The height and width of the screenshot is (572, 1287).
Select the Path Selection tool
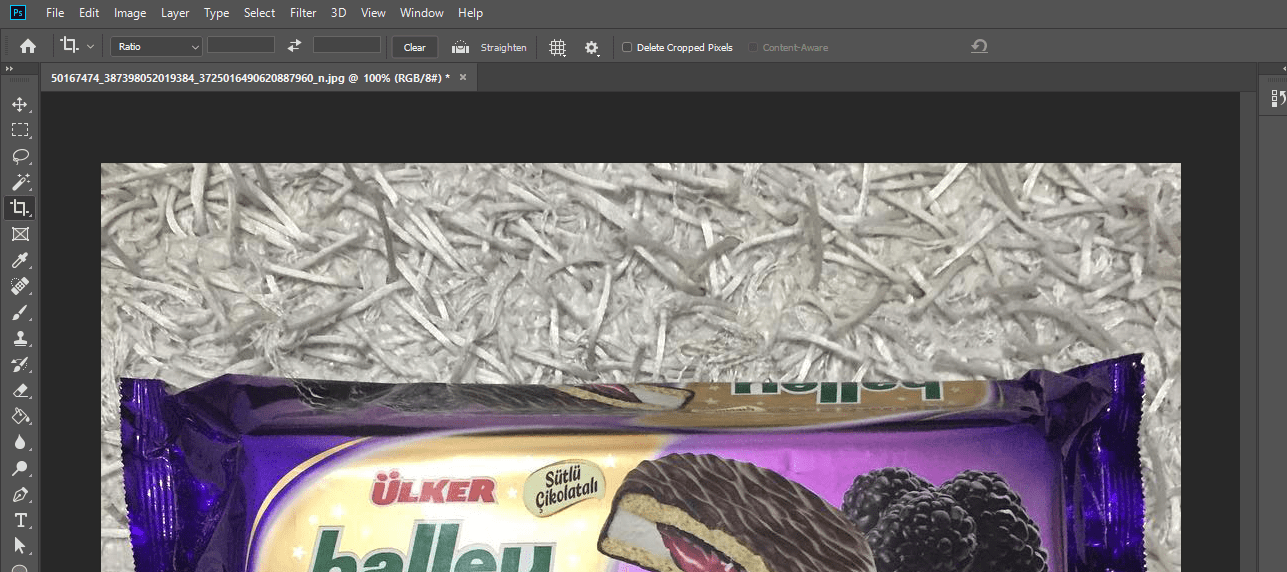[19, 546]
